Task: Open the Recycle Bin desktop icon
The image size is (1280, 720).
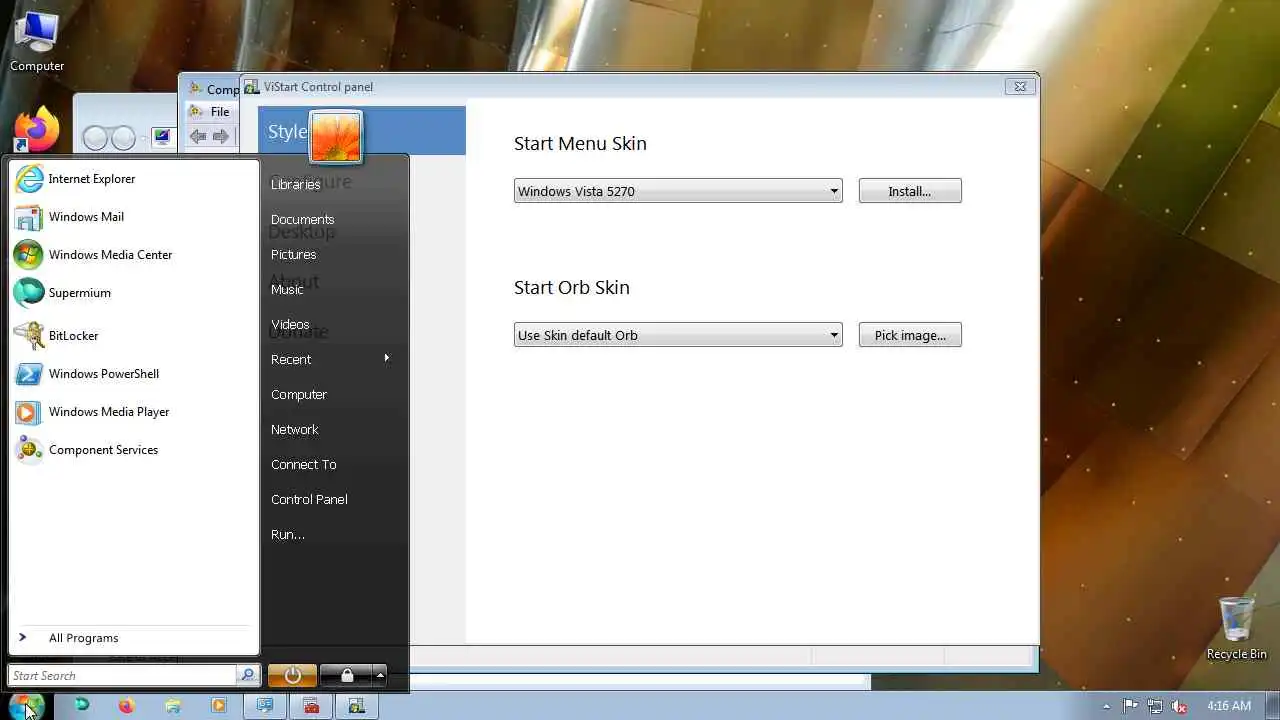Action: (x=1236, y=628)
